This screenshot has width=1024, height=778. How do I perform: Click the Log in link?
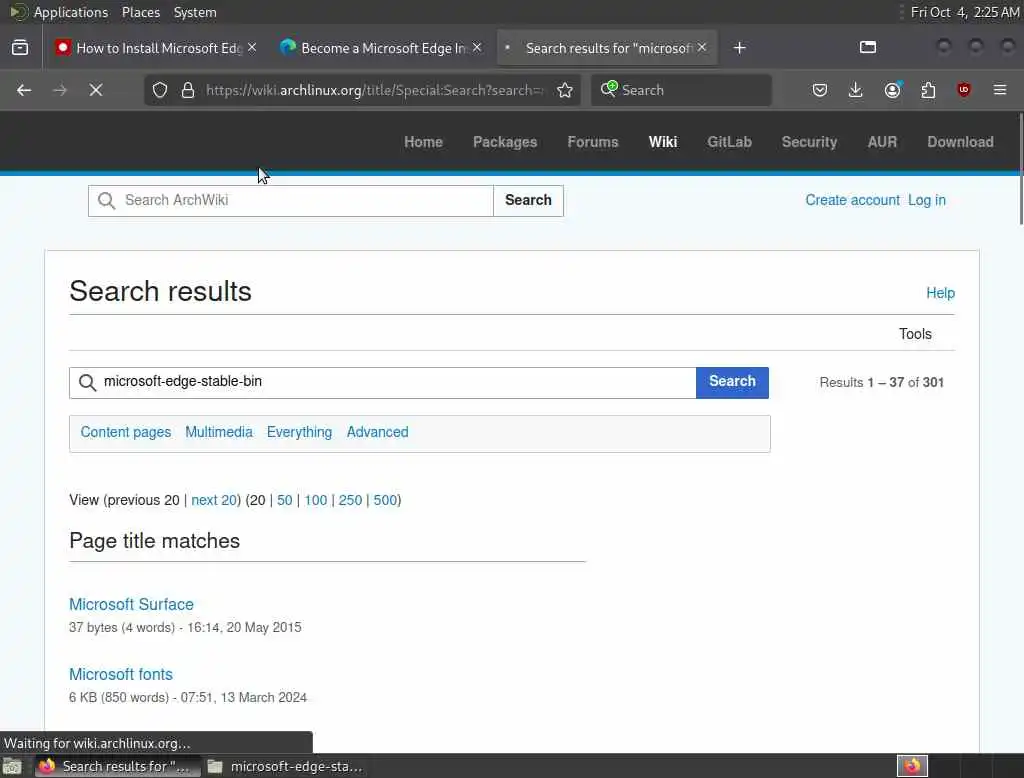tap(927, 200)
